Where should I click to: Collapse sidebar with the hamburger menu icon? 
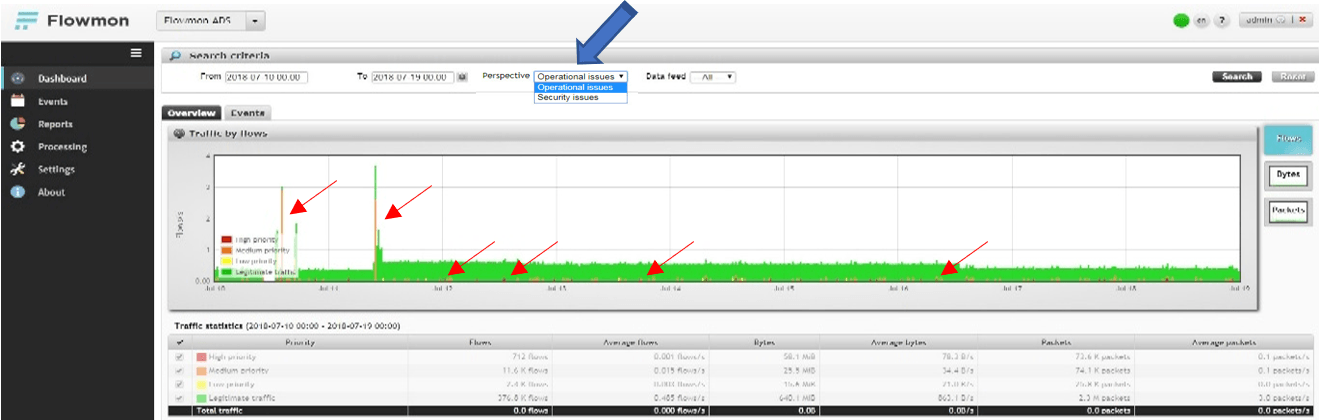coord(137,53)
